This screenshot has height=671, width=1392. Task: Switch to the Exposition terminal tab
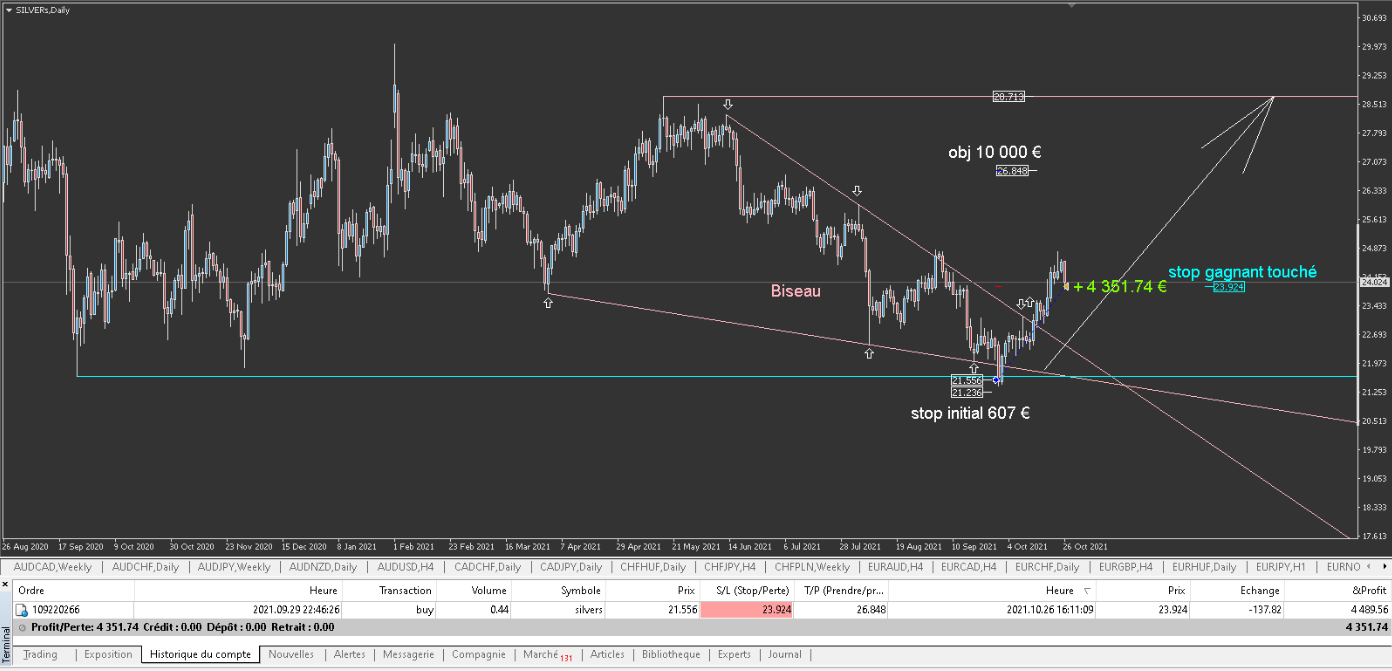tap(108, 654)
